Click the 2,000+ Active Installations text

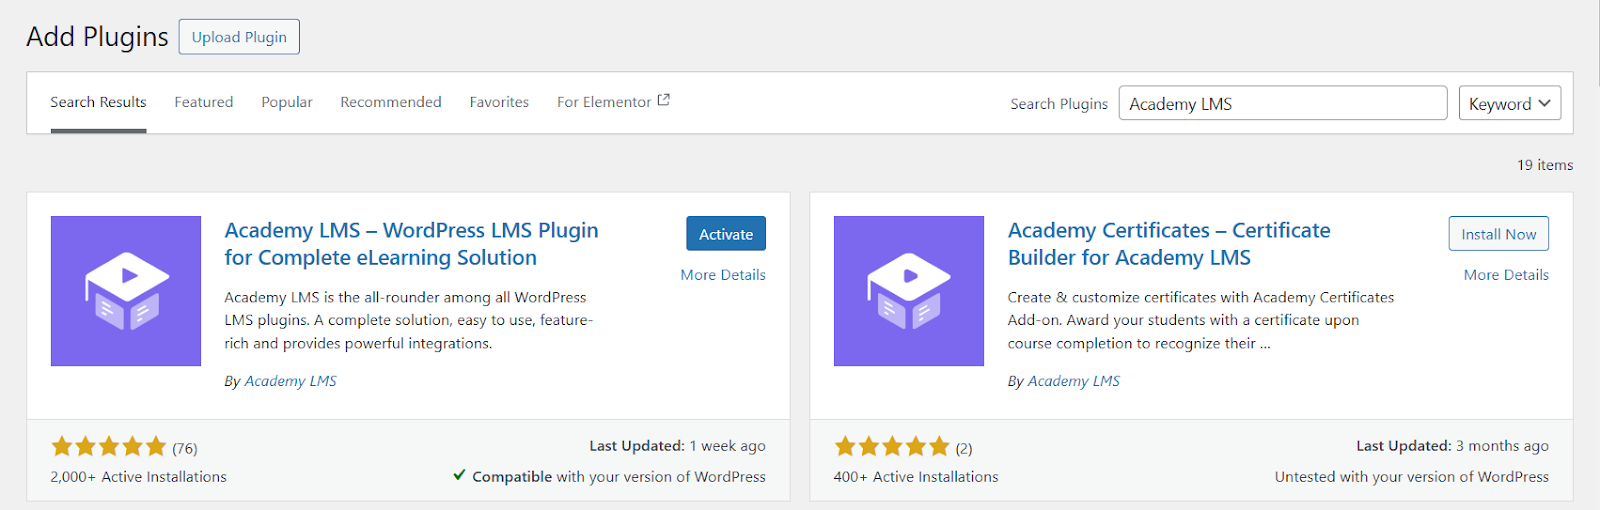[139, 477]
